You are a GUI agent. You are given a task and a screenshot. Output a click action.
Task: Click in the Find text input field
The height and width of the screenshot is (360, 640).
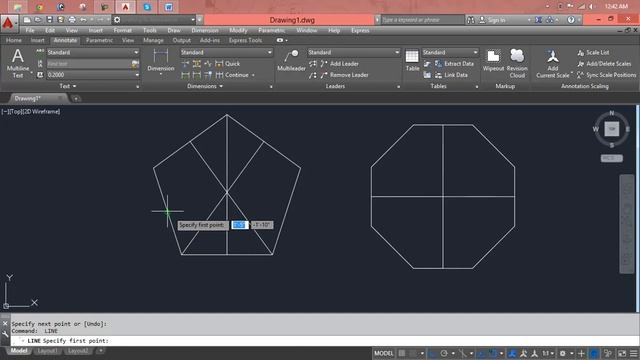point(89,64)
